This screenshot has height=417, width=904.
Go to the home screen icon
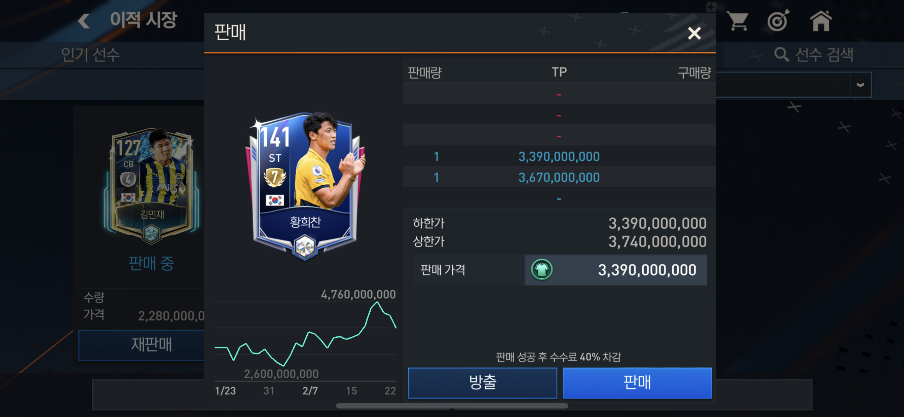820,21
